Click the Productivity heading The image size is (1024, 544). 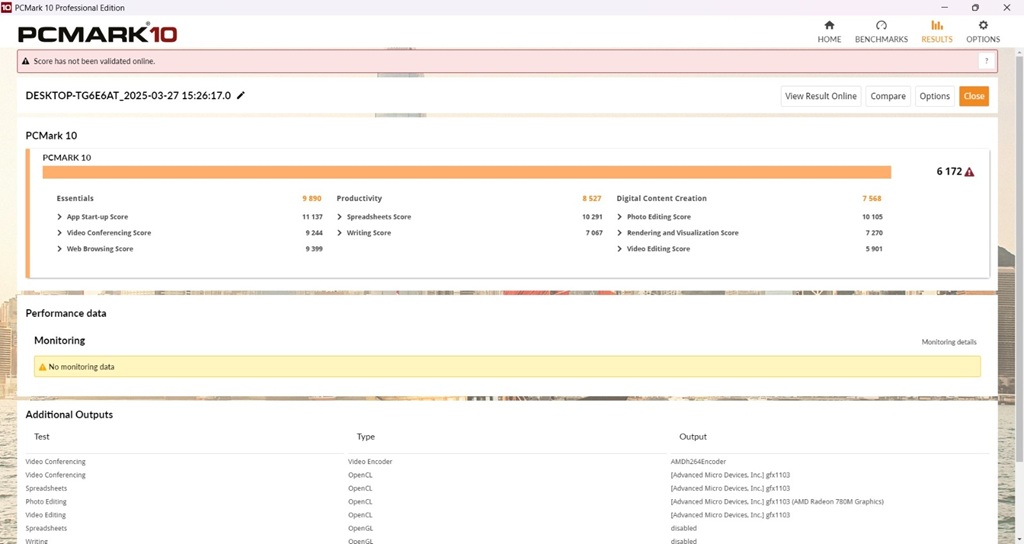point(359,199)
